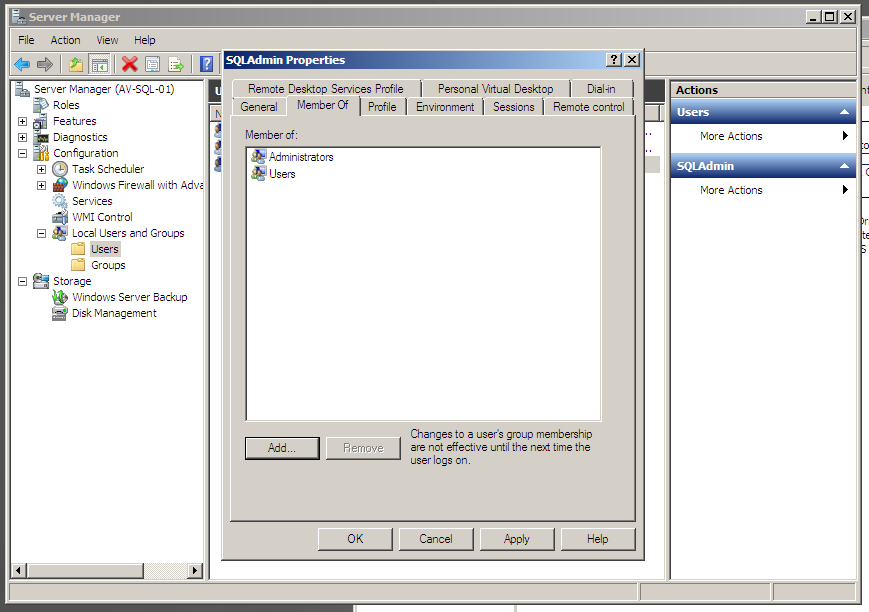The height and width of the screenshot is (612, 869).
Task: Click OK in SQLAdmin Properties
Action: click(x=355, y=539)
